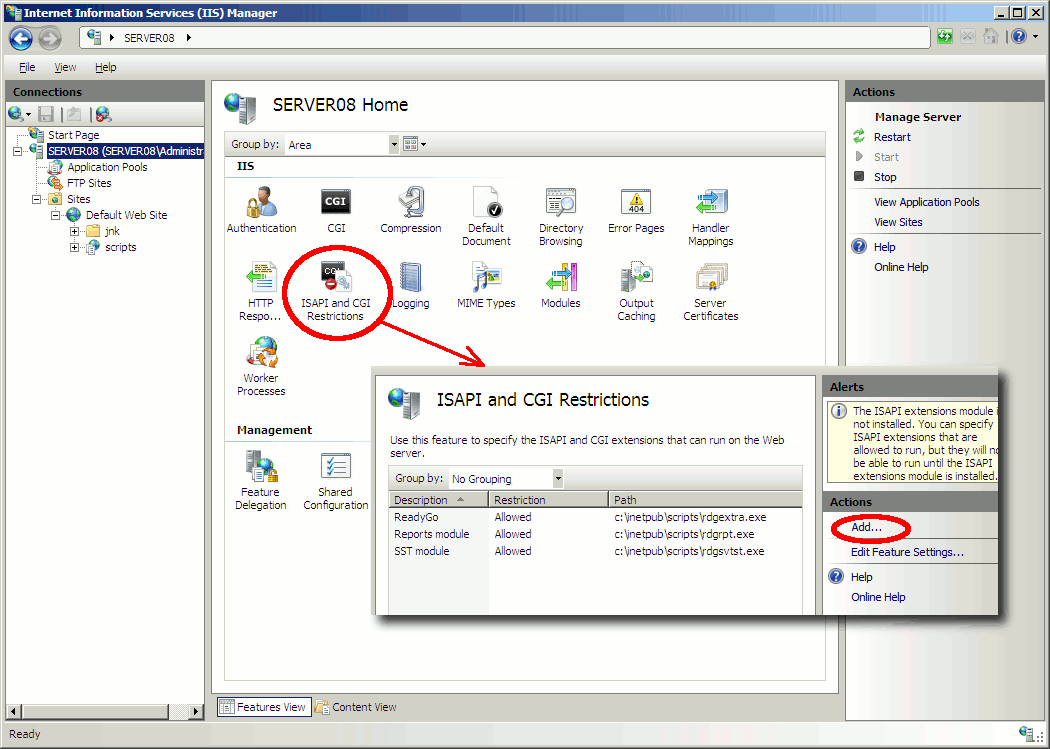Open the File menu
This screenshot has height=749, width=1050.
[27, 67]
